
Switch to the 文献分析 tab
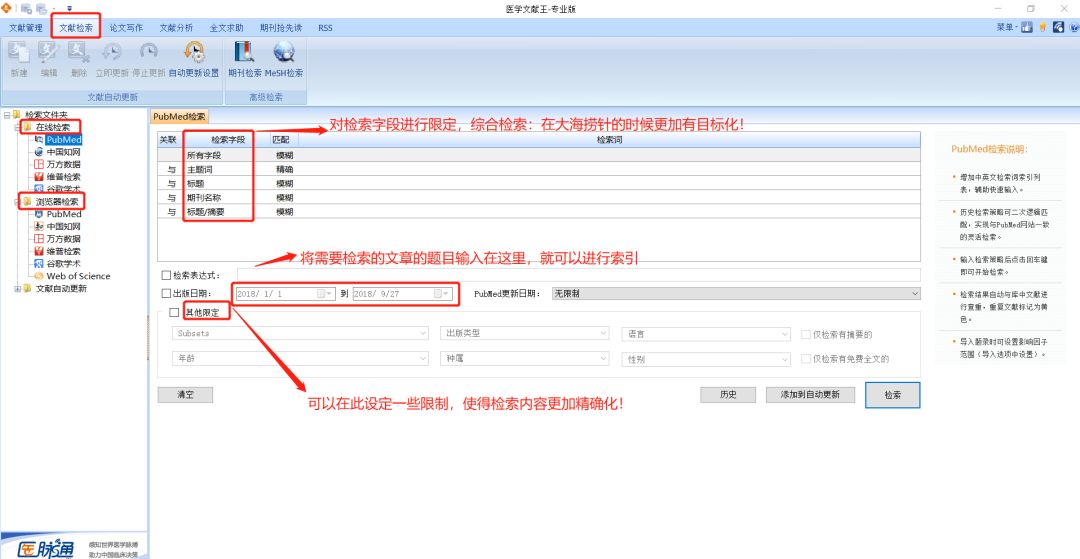point(176,28)
